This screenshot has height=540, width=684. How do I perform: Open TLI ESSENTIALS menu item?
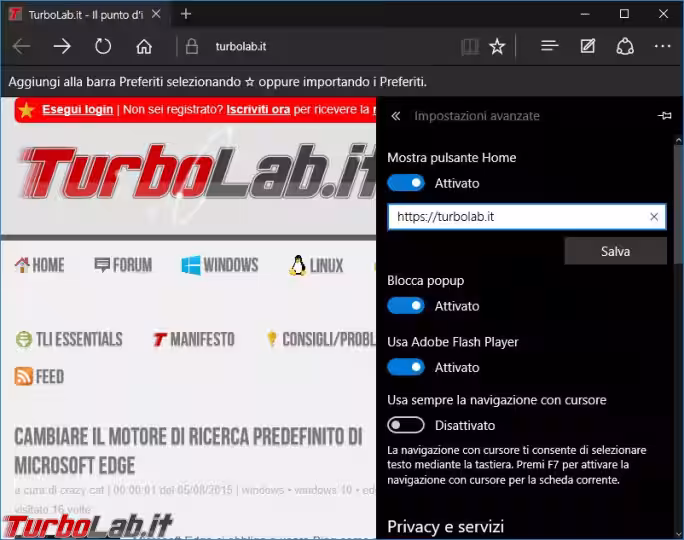69,339
